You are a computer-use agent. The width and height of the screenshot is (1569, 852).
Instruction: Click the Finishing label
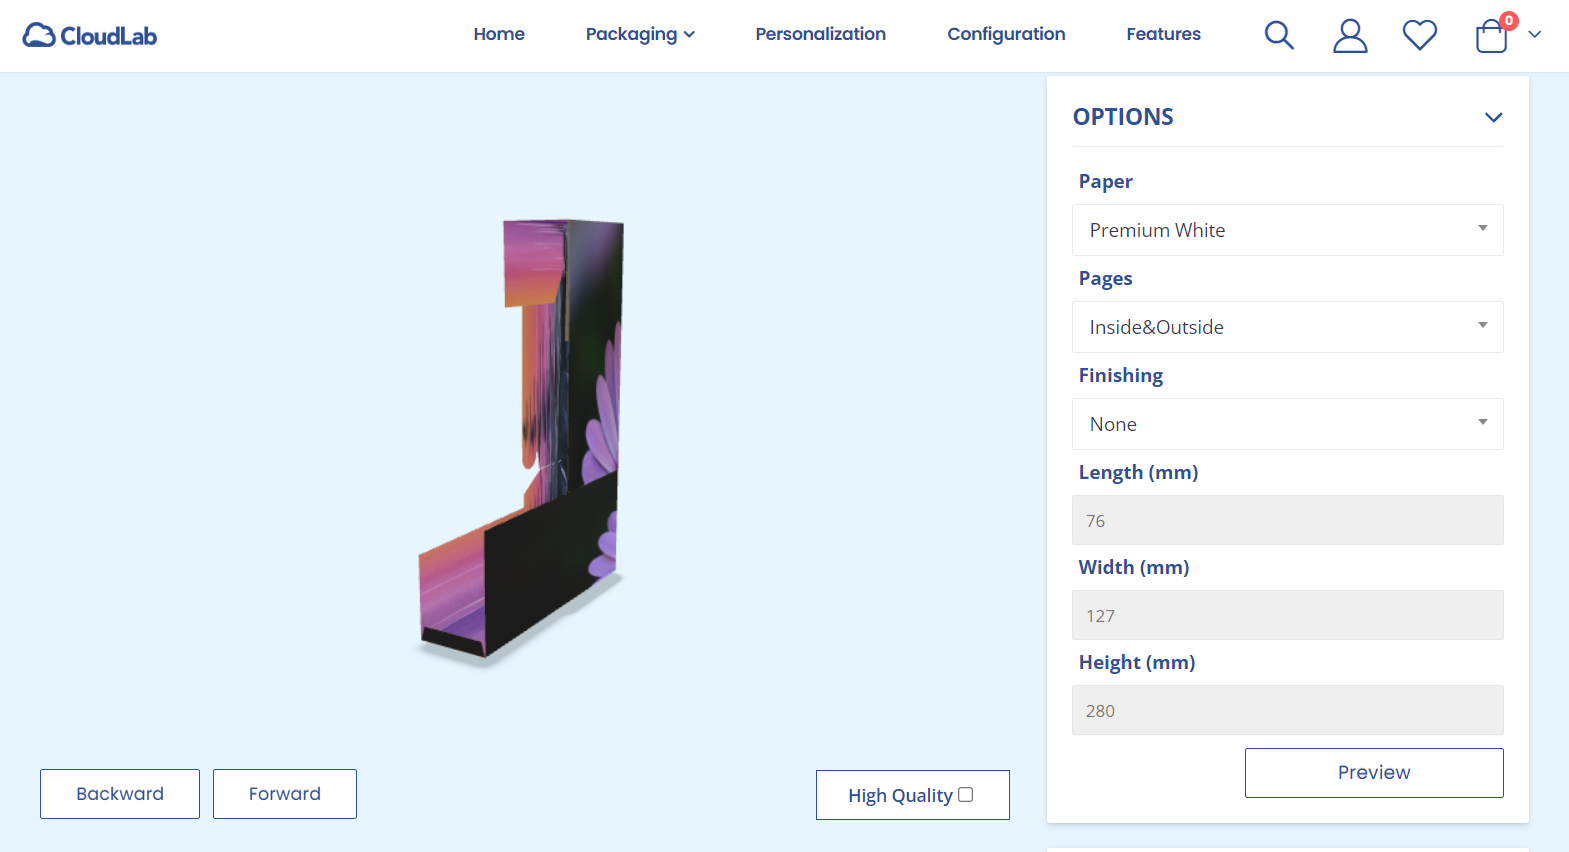[x=1120, y=375]
